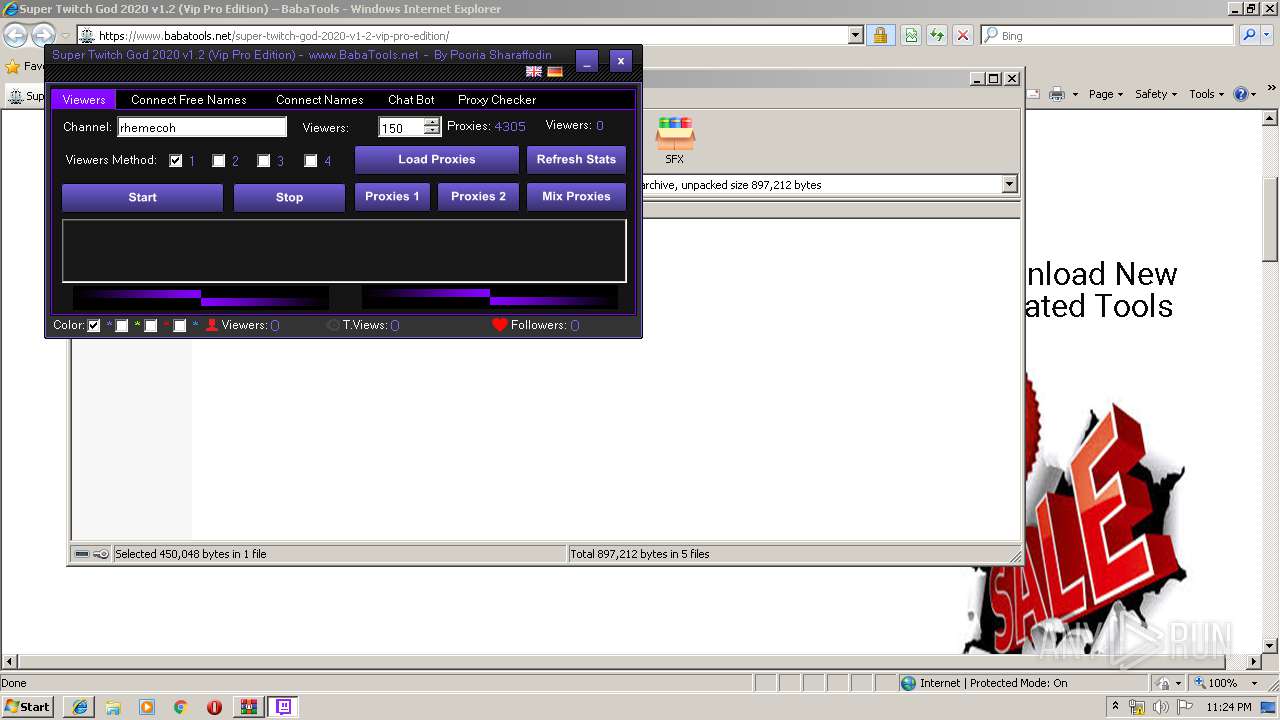Open the Tools menu dropdown
Image resolution: width=1280 pixels, height=720 pixels.
point(1207,94)
